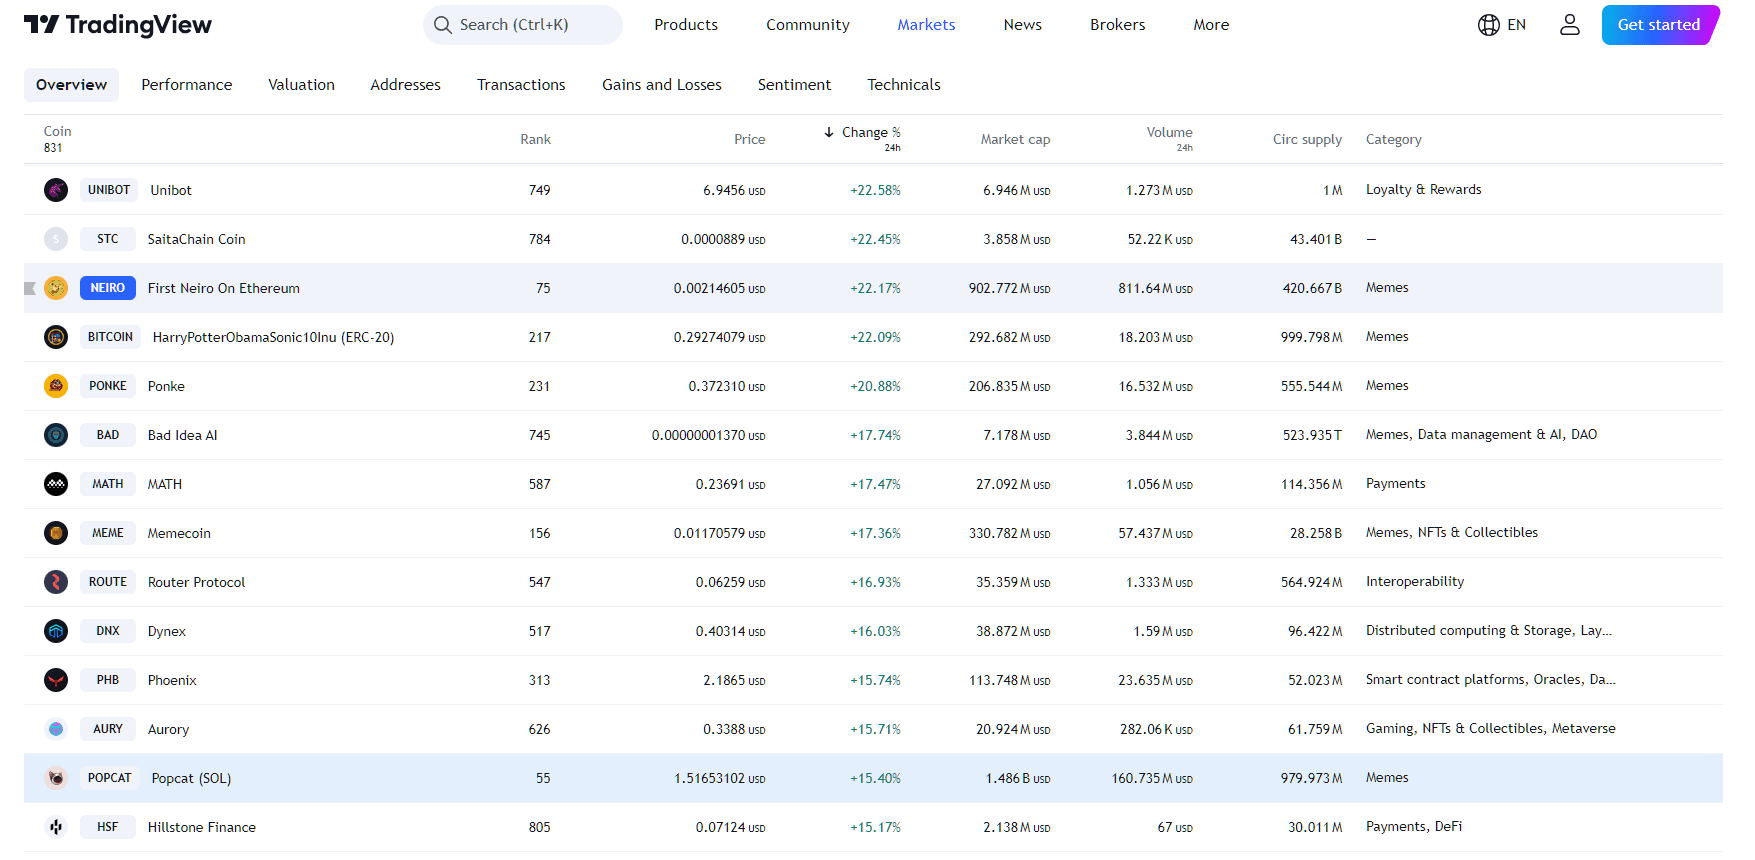Switch to the Performance tab
Viewport: 1755px width, 860px height.
click(186, 85)
